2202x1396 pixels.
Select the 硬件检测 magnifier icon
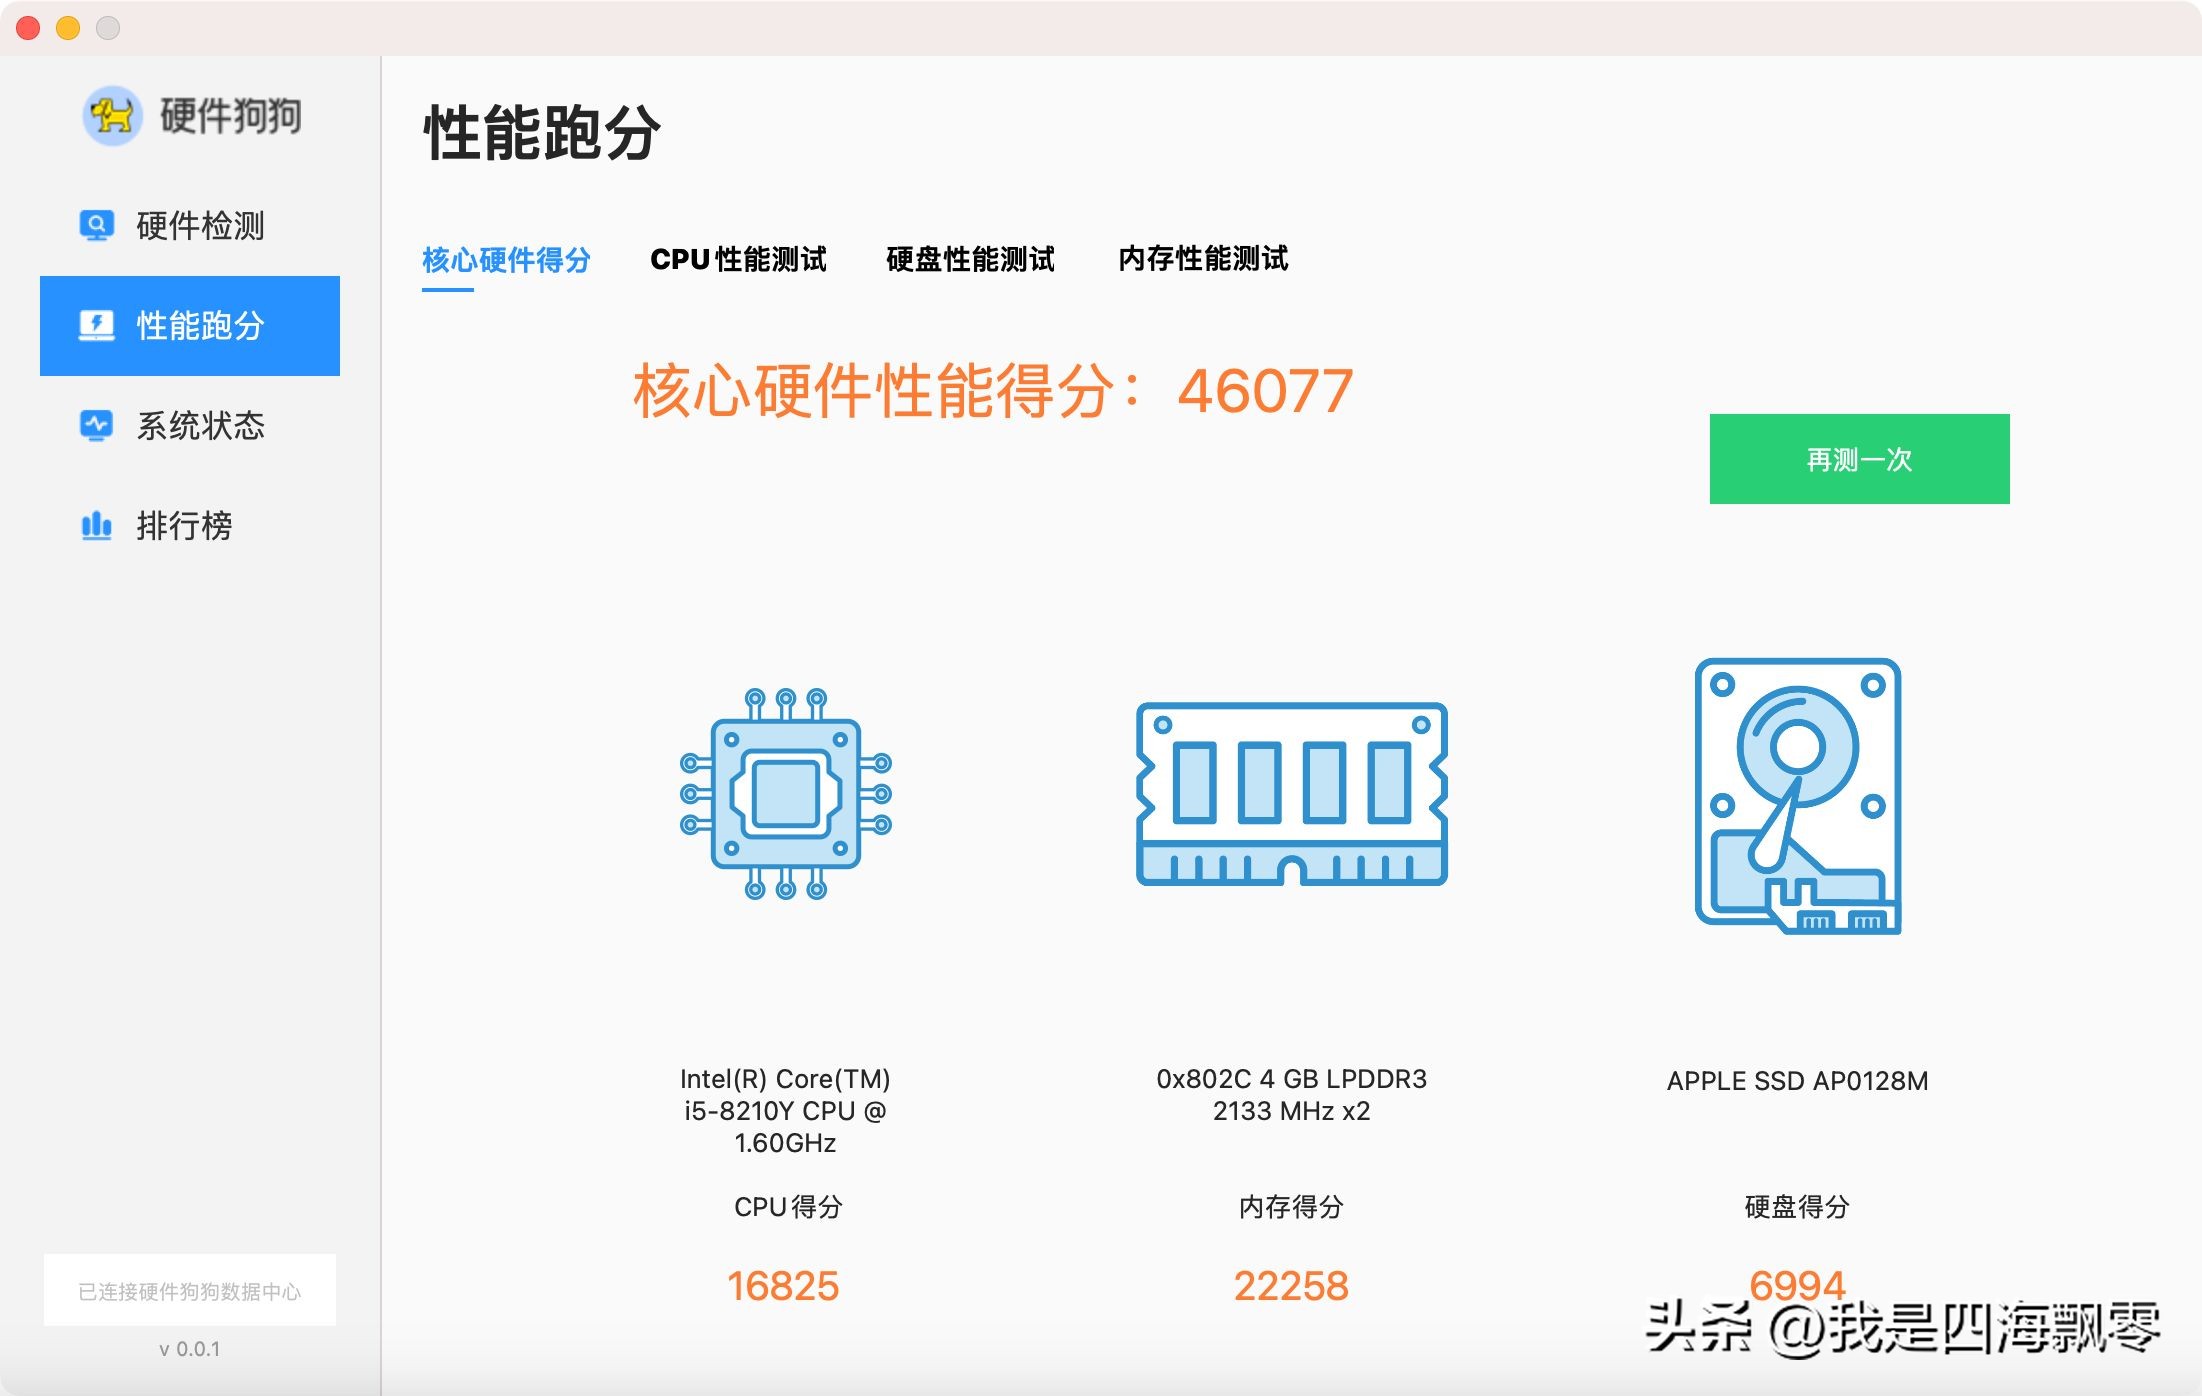pyautogui.click(x=95, y=226)
